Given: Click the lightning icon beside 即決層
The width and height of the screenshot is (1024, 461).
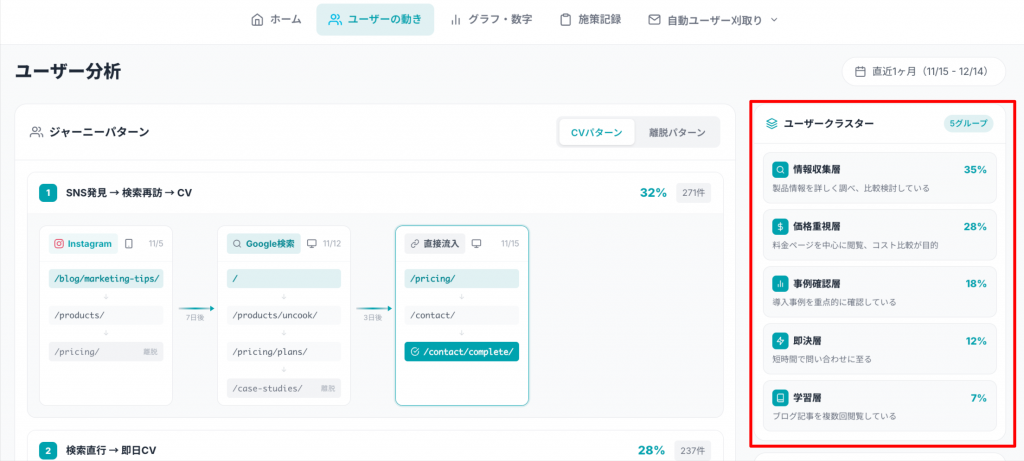Looking at the screenshot, I should 780,341.
